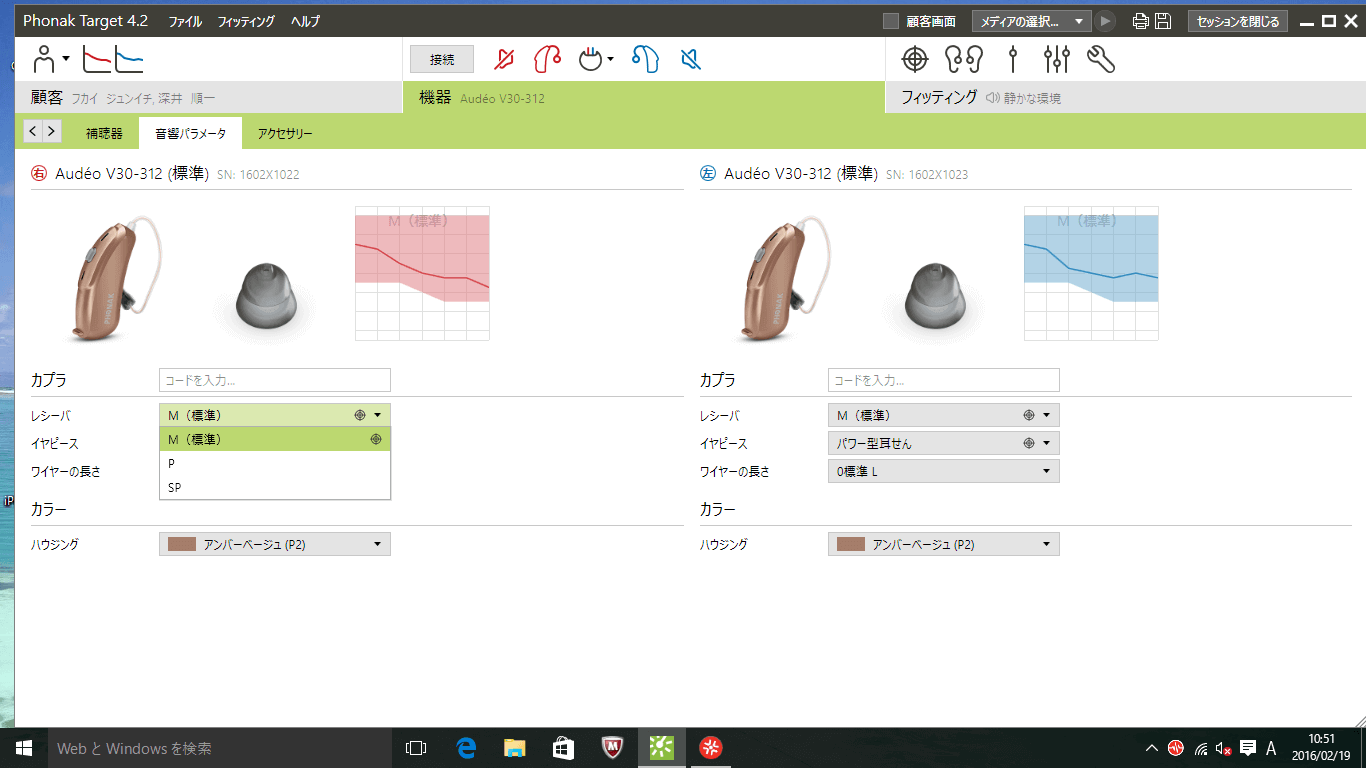Image resolution: width=1366 pixels, height=768 pixels.
Task: Click target icon in left earpiece field
Action: [x=1028, y=443]
